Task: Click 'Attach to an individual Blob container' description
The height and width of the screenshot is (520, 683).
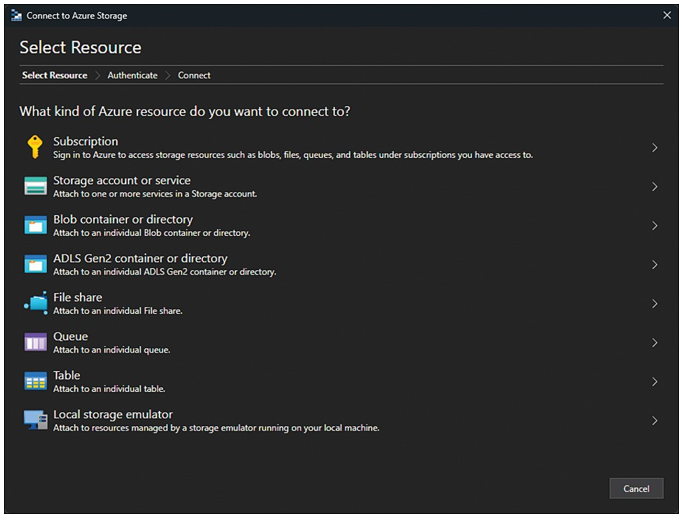Action: (x=152, y=233)
